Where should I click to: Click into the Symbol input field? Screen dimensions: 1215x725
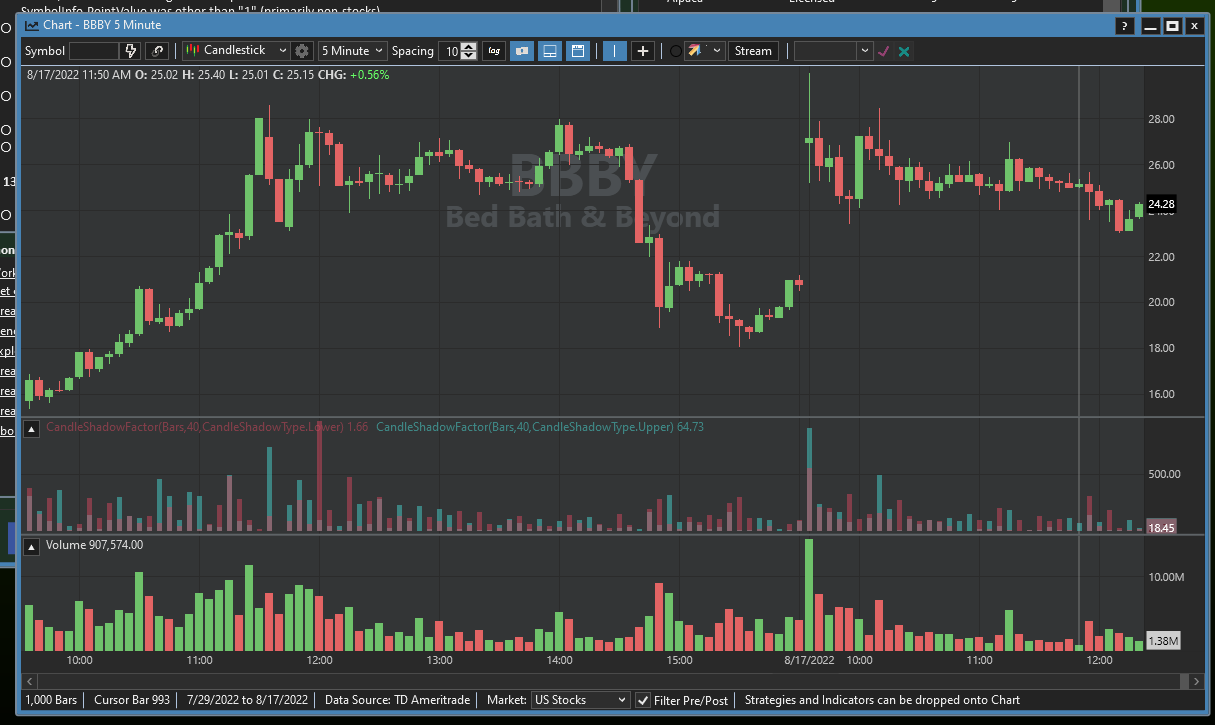tap(94, 51)
